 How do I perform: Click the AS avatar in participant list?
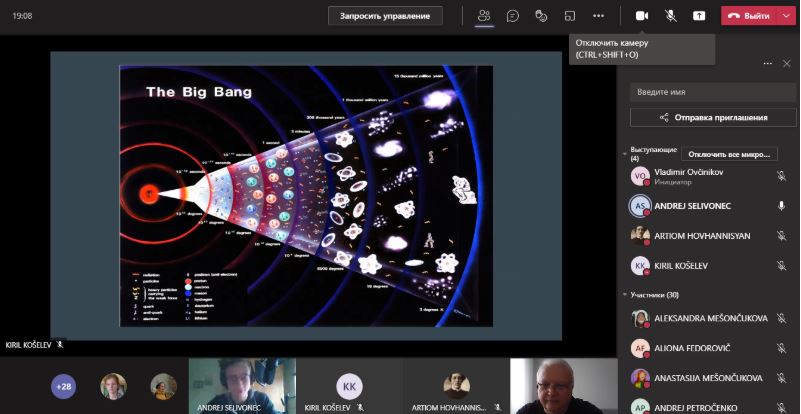pos(640,206)
